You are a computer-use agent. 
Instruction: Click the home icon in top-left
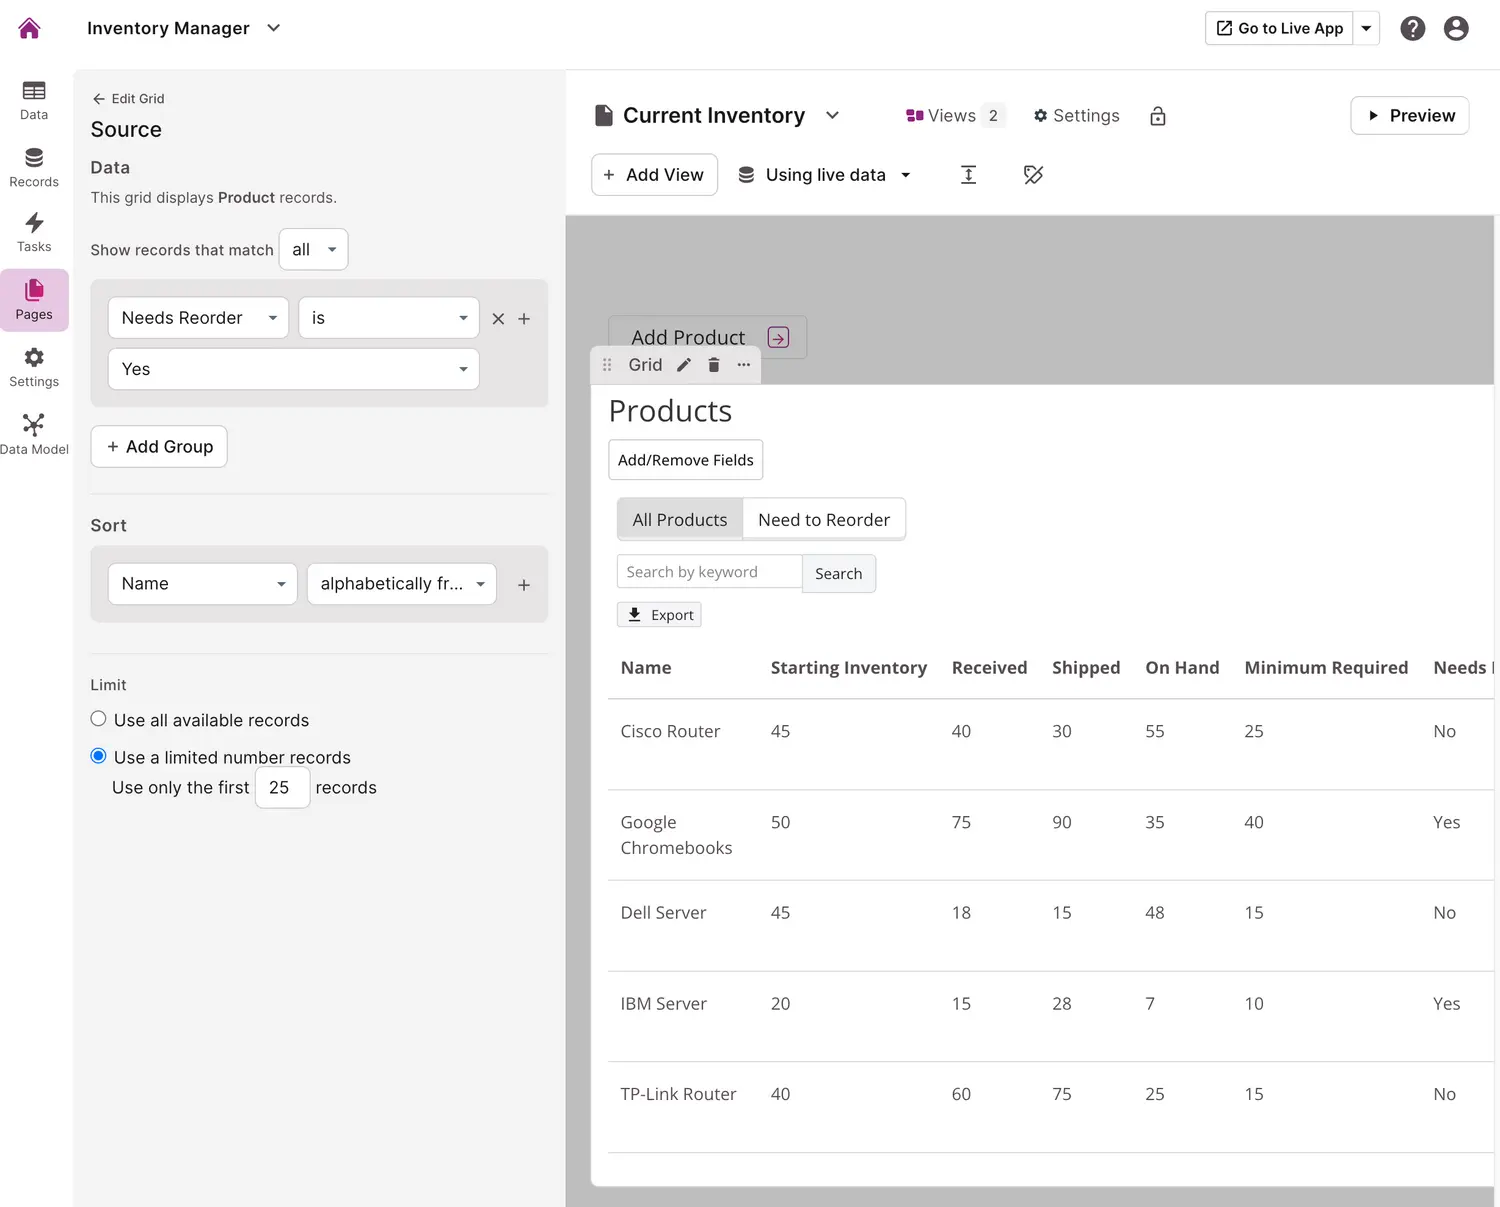[29, 28]
